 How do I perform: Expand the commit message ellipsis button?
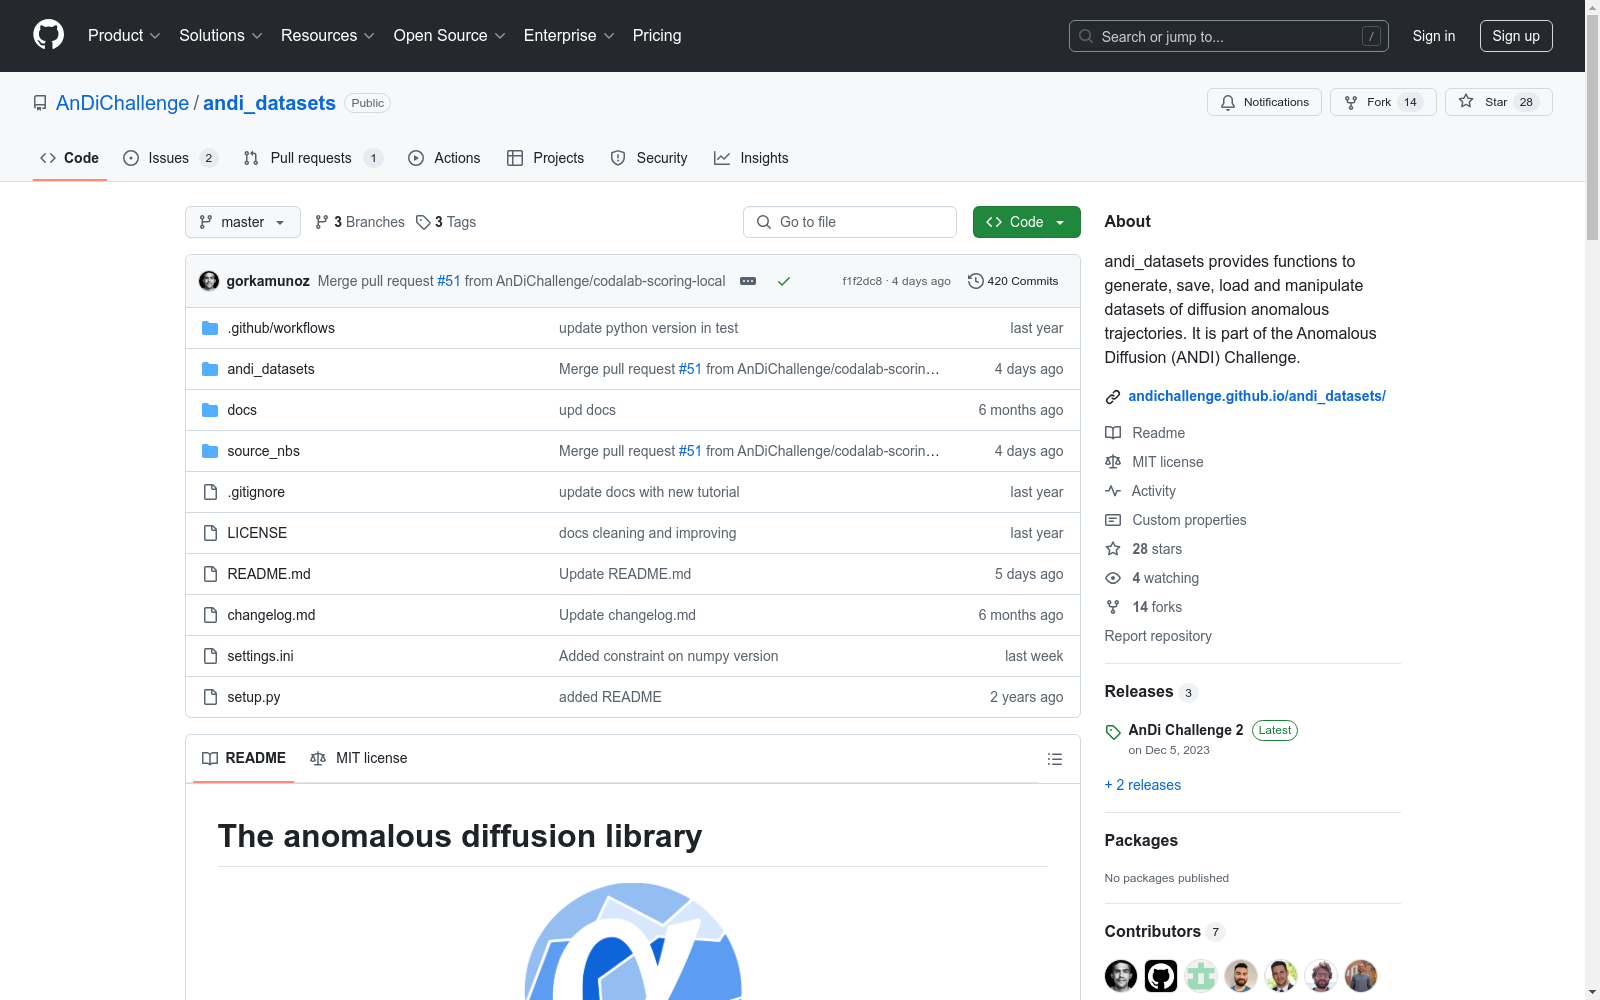point(748,281)
